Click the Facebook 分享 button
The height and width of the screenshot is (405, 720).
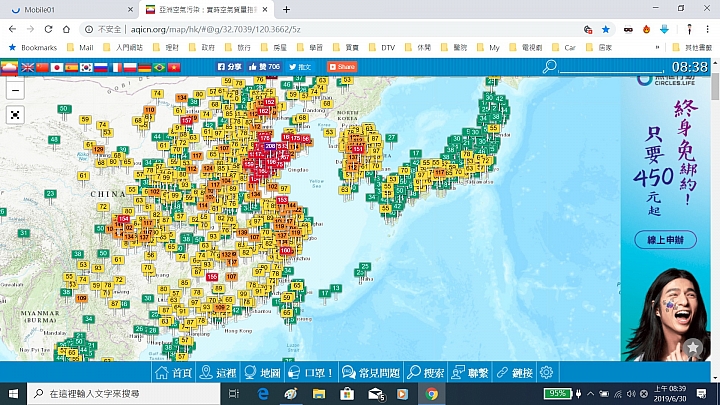[230, 67]
